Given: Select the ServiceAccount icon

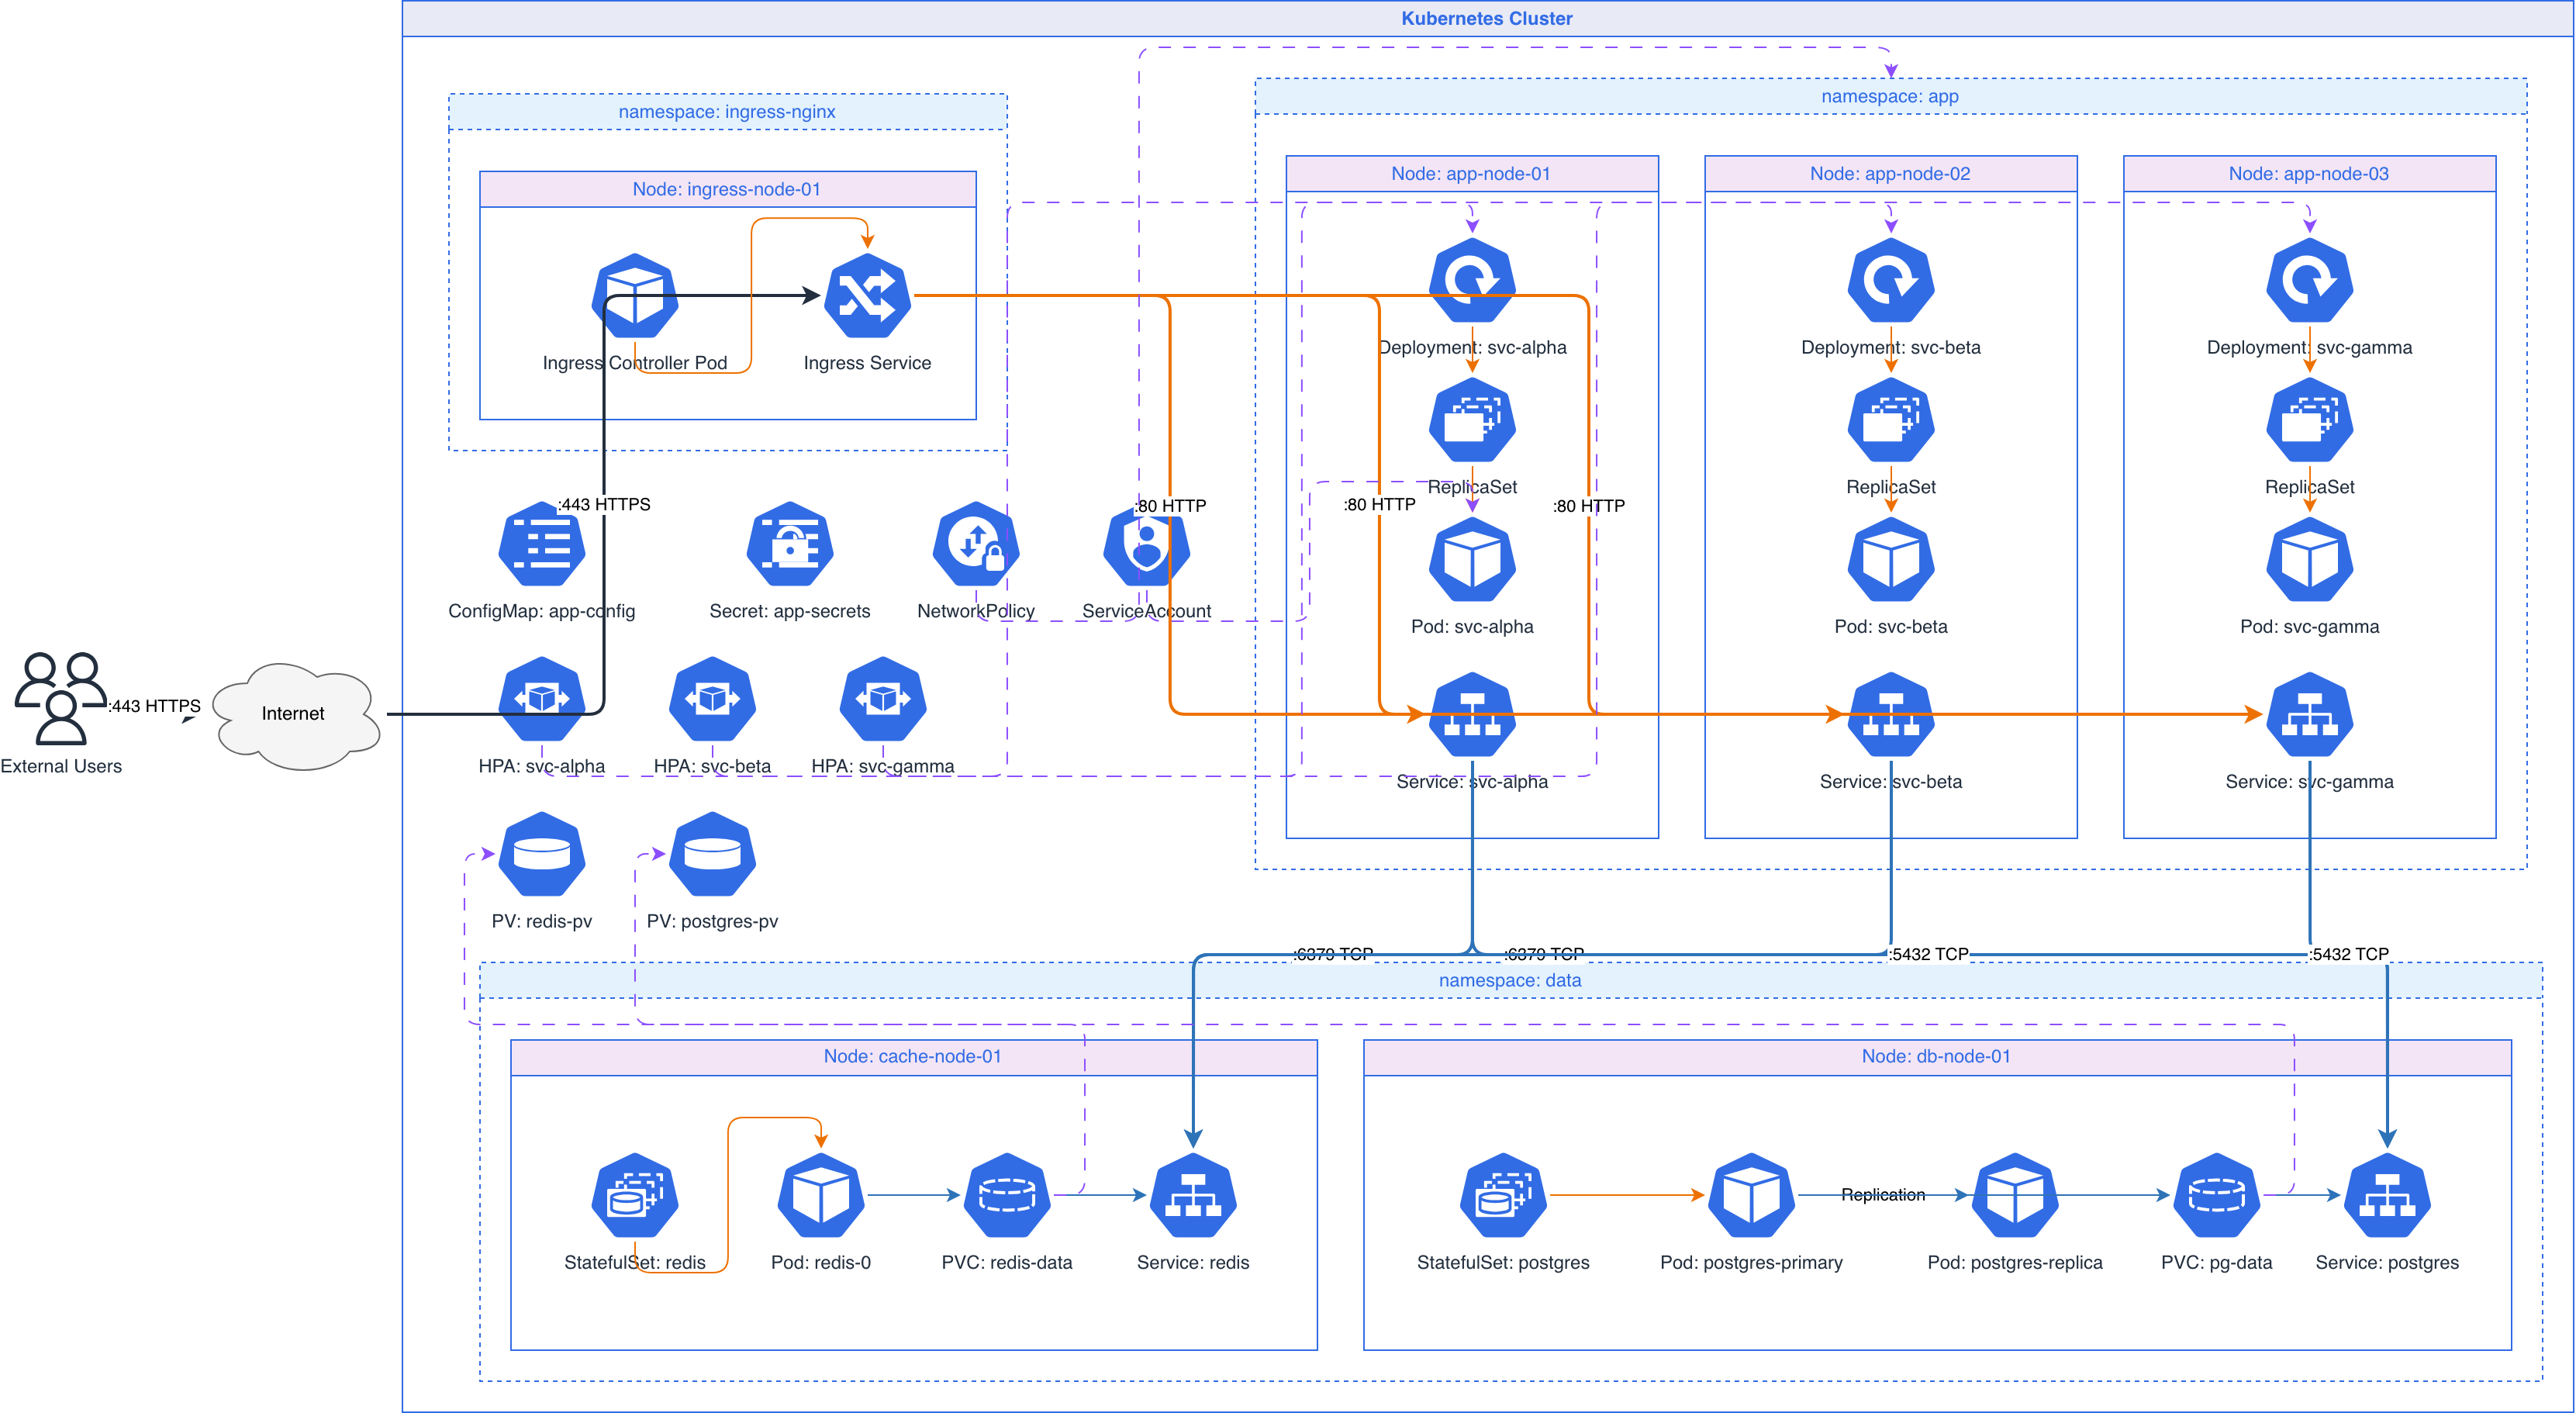Looking at the screenshot, I should tap(1146, 544).
